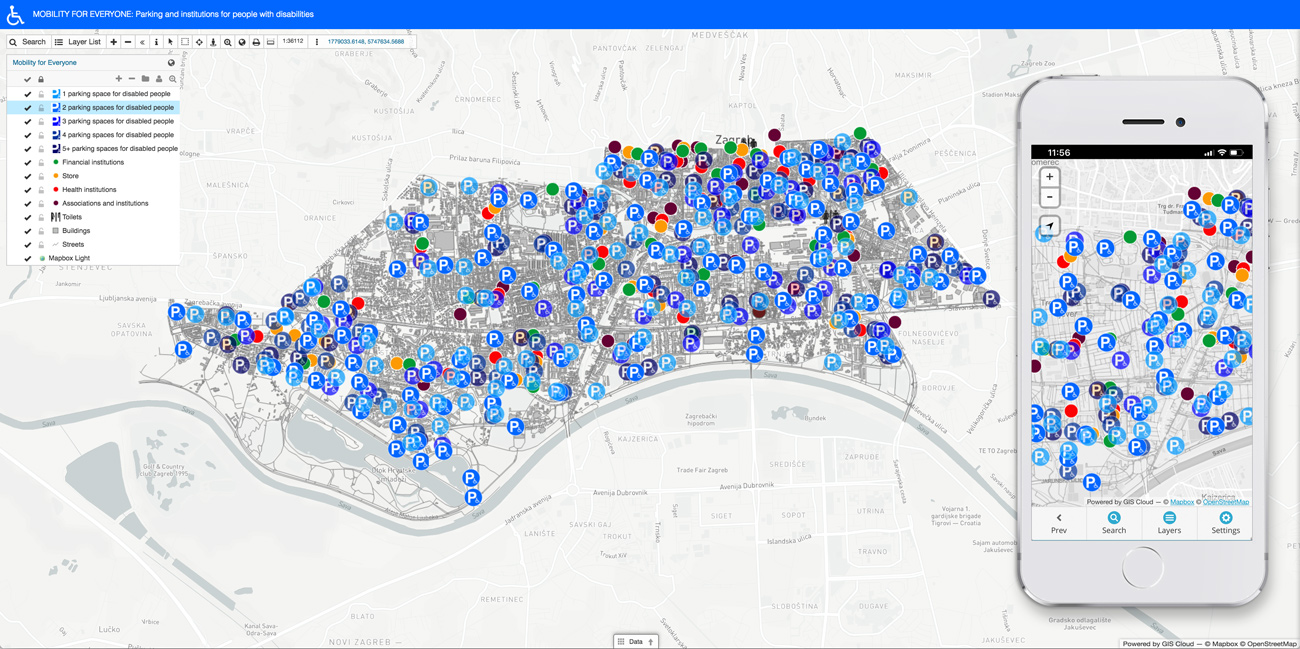This screenshot has height=649, width=1300.
Task: Disable the Buildings layer visibility
Action: (x=27, y=230)
